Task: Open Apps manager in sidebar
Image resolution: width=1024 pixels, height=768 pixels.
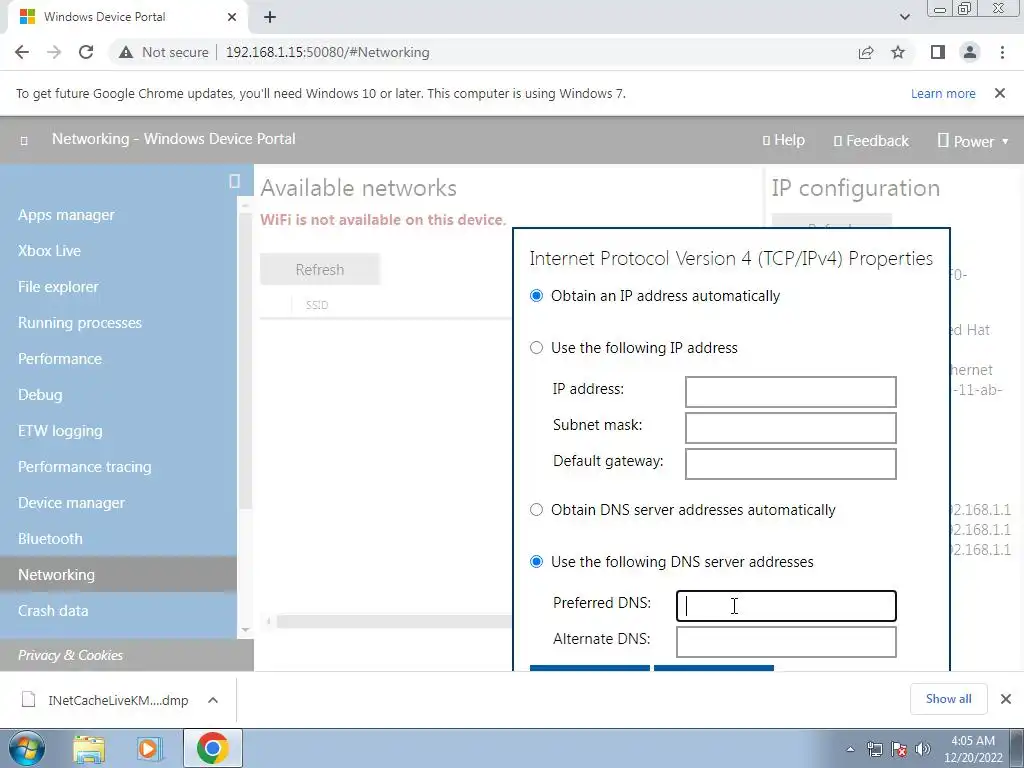Action: click(x=66, y=215)
